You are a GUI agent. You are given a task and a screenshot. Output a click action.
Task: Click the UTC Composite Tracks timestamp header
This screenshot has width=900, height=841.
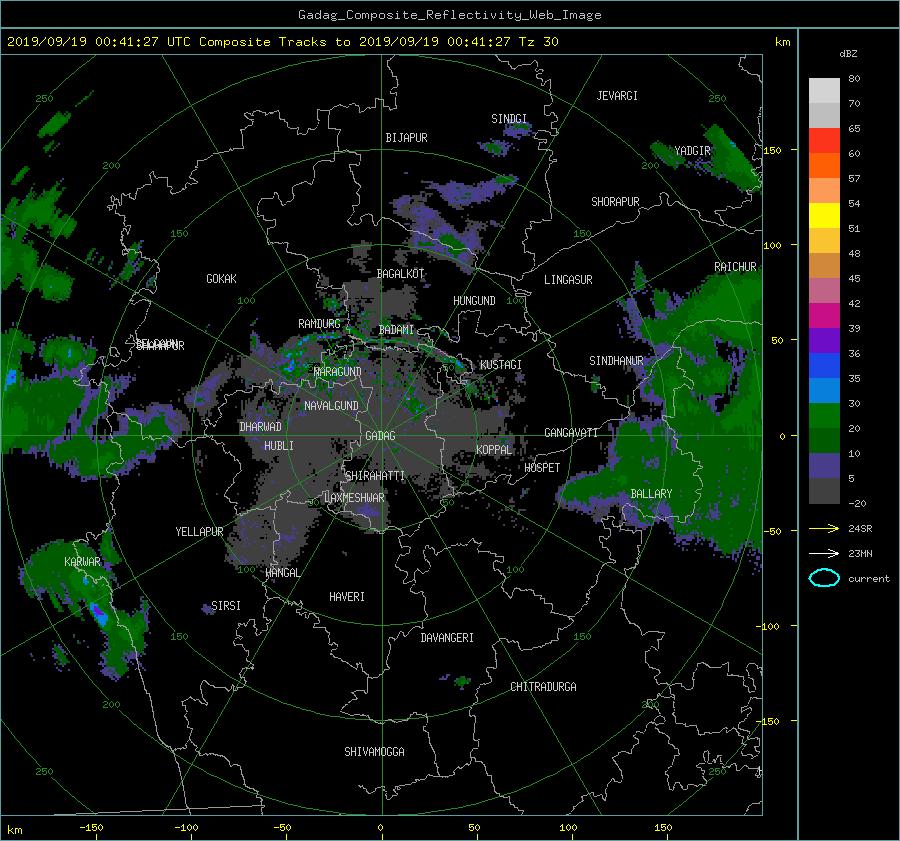tap(282, 41)
